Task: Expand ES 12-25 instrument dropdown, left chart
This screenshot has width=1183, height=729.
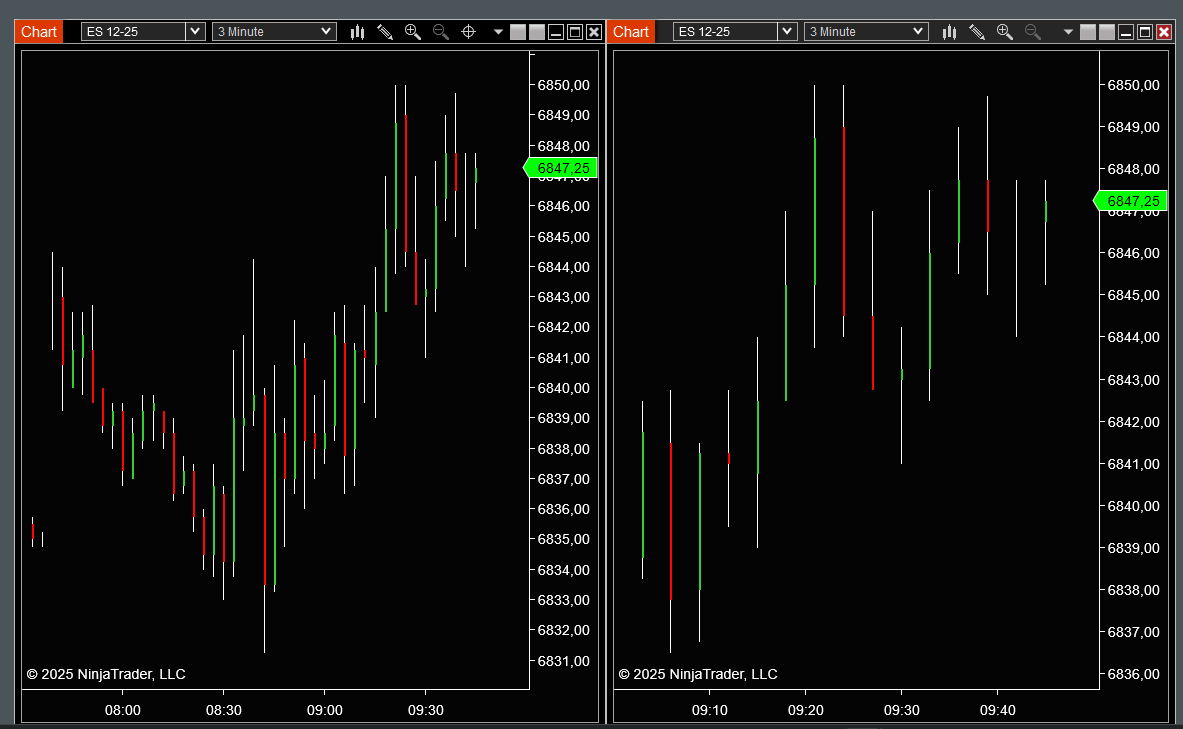Action: click(x=194, y=32)
